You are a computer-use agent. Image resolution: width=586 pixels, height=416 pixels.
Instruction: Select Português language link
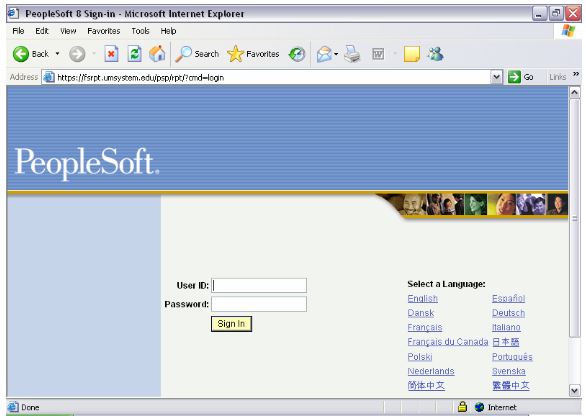(512, 357)
